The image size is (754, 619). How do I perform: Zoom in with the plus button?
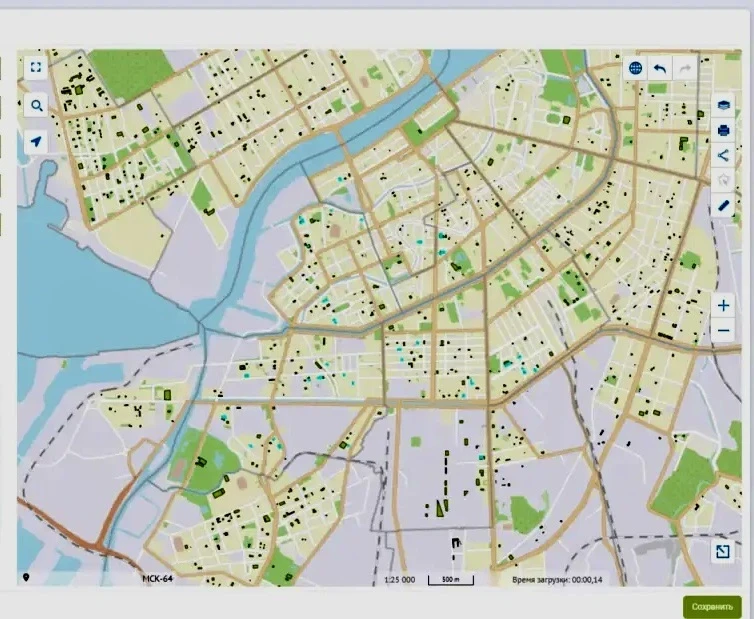coord(723,305)
